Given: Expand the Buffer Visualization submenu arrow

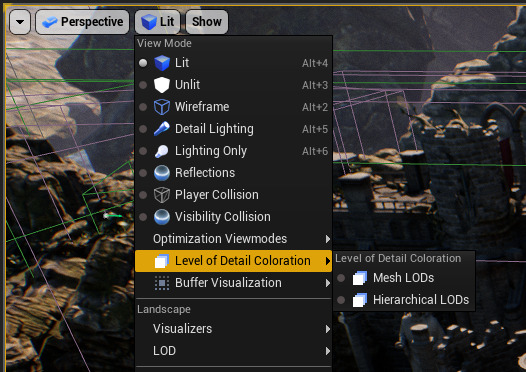Looking at the screenshot, I should (x=328, y=283).
